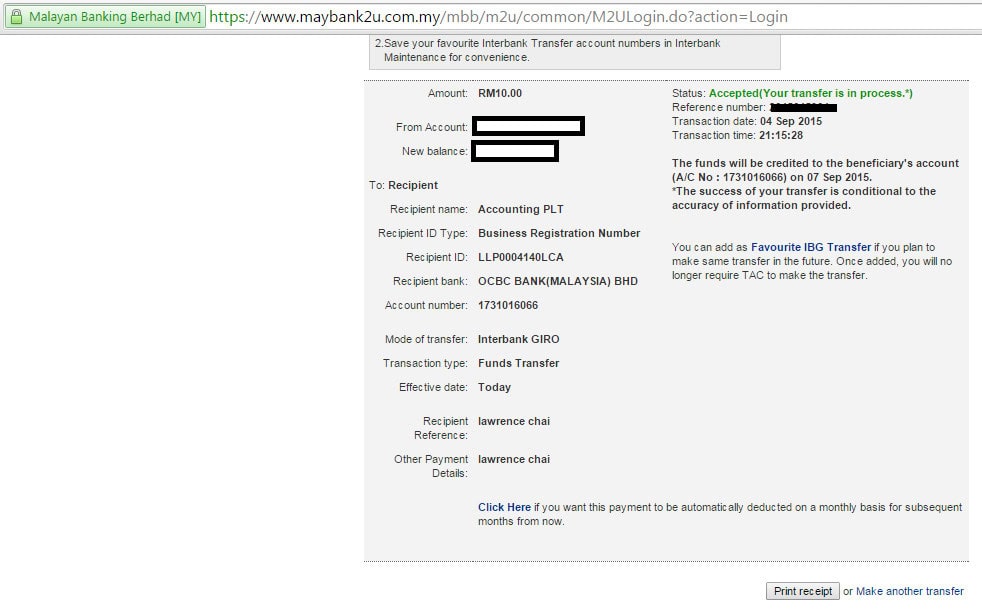Click the Print receipt button
Viewport: 982px width, 610px height.
tap(802, 591)
